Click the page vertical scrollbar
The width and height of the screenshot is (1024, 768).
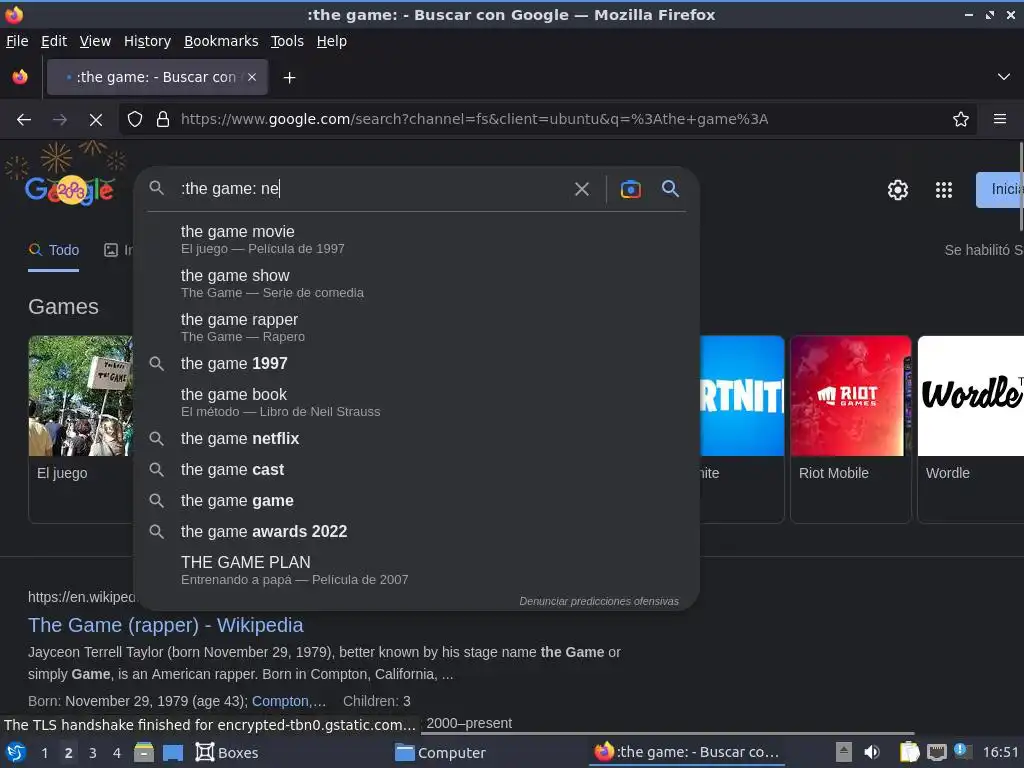point(1021,186)
